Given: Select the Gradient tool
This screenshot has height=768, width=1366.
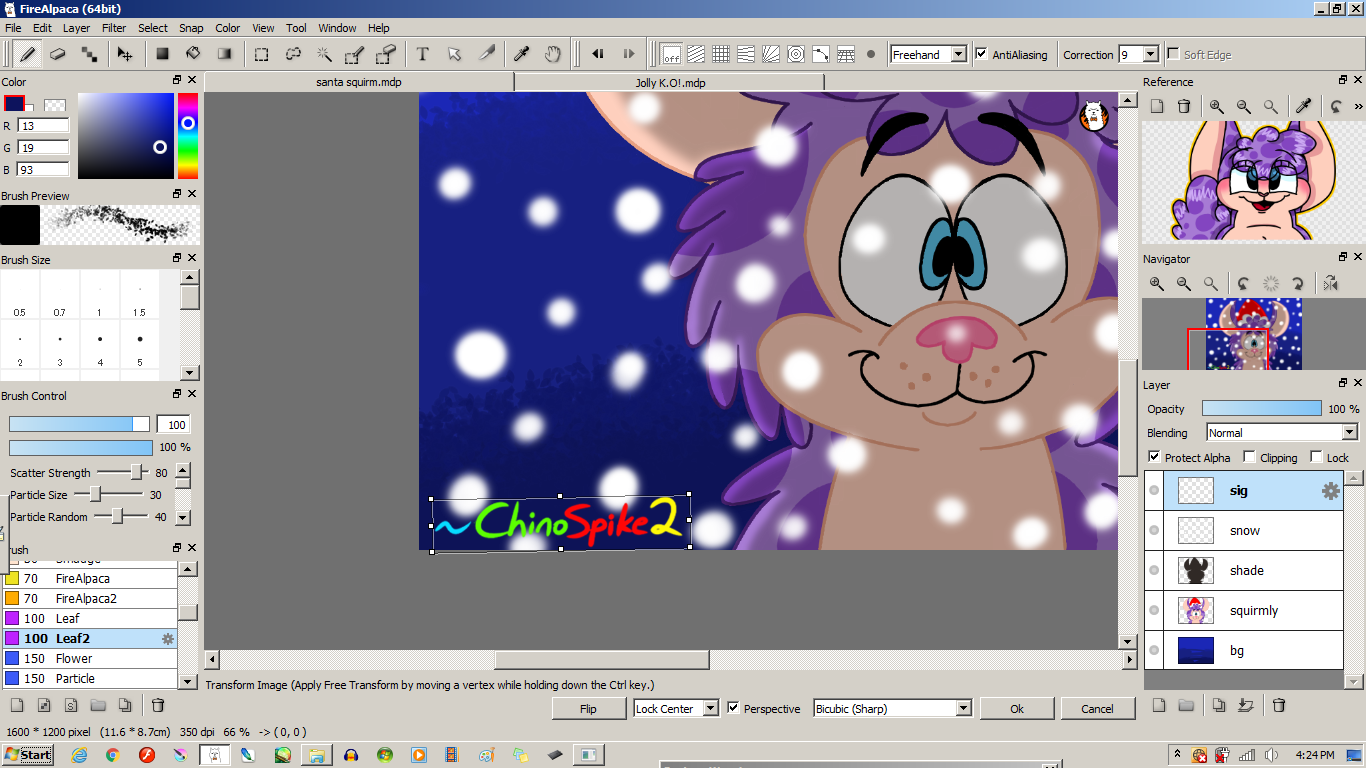Looking at the screenshot, I should tap(225, 54).
